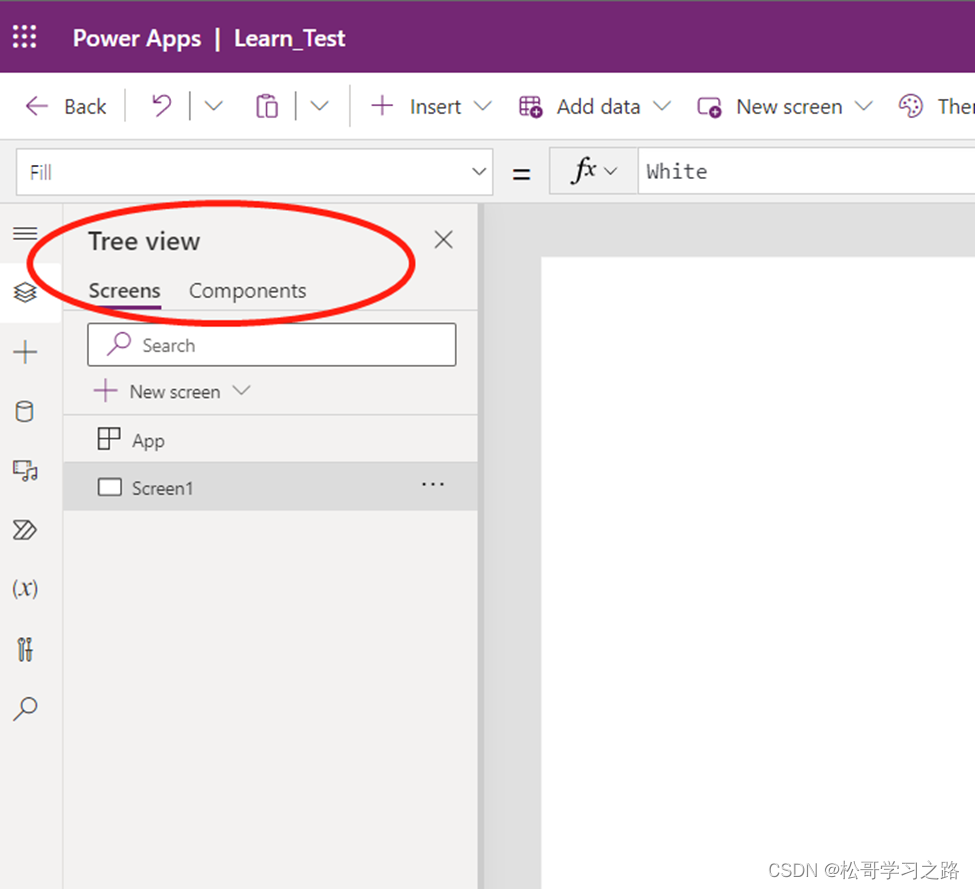Open the Fill property dropdown

click(x=479, y=170)
